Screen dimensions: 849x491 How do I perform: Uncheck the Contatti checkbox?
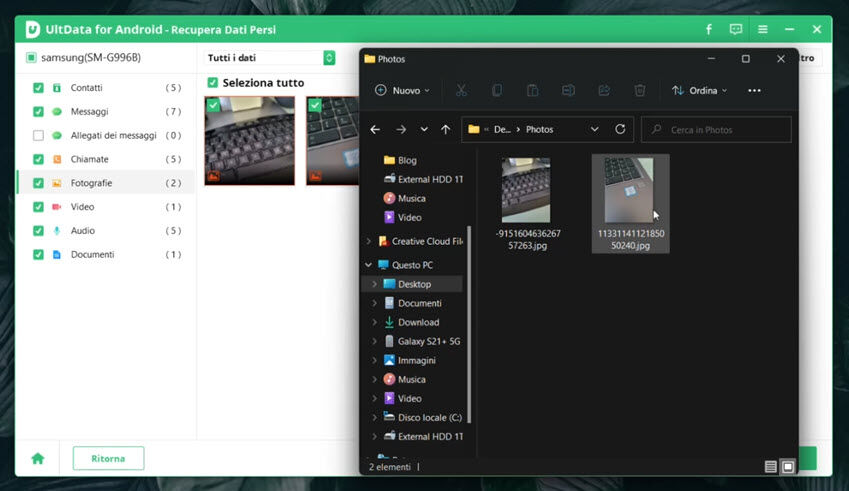[x=38, y=87]
